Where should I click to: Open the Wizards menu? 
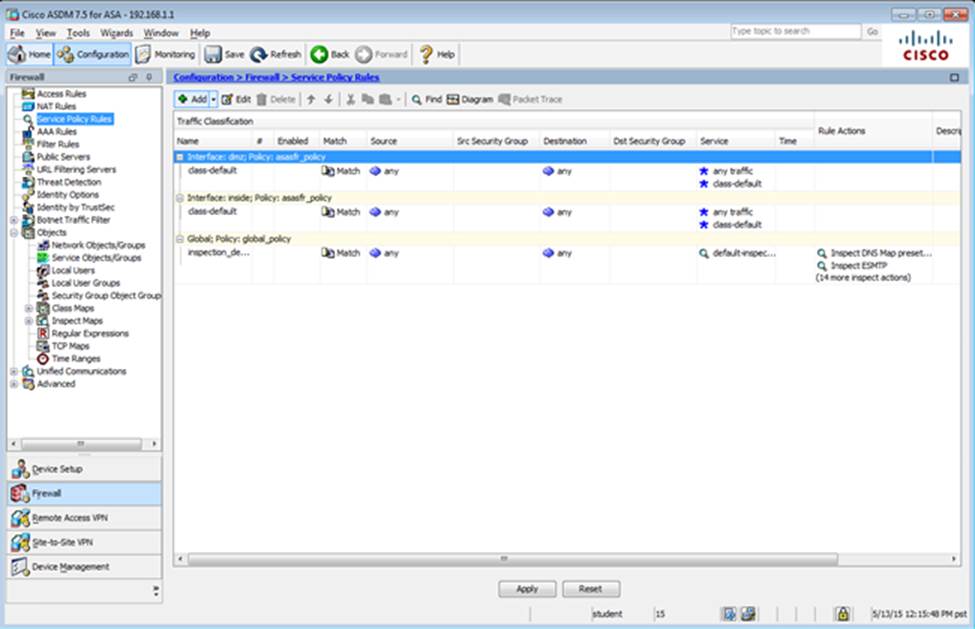pyautogui.click(x=116, y=33)
